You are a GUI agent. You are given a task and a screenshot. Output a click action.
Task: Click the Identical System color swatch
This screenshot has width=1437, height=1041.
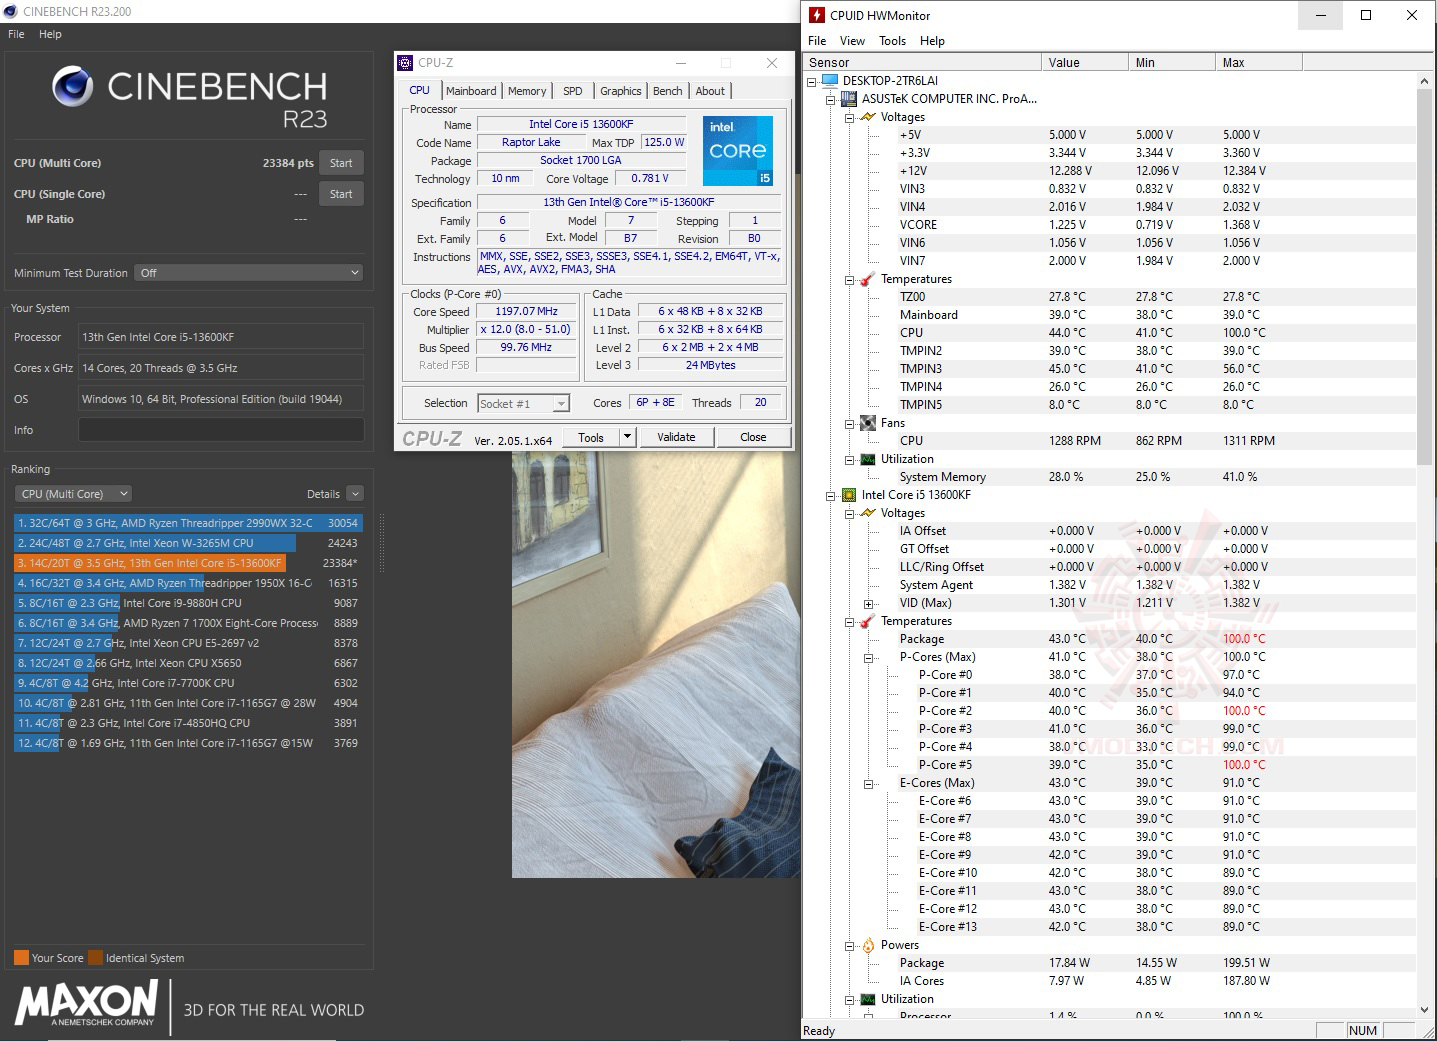tap(95, 958)
